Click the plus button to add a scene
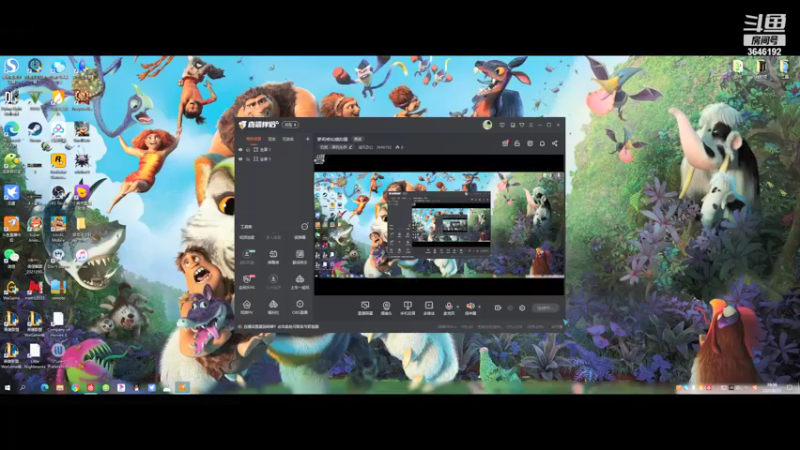 tap(308, 139)
